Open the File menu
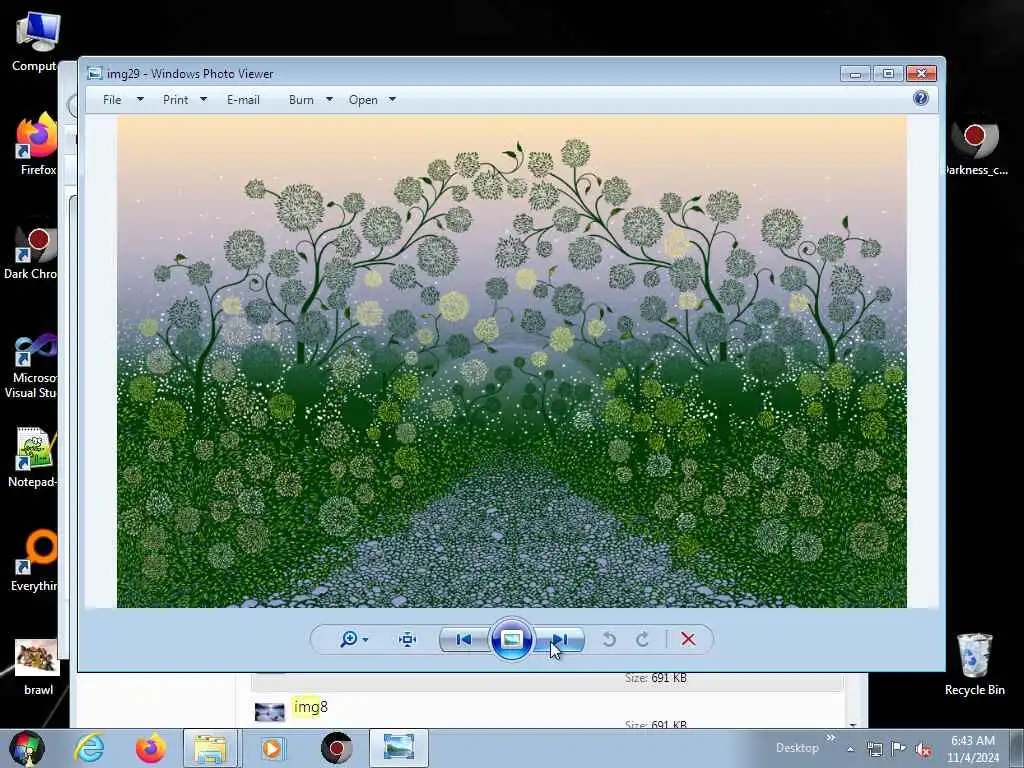Viewport: 1024px width, 768px height. [x=112, y=100]
